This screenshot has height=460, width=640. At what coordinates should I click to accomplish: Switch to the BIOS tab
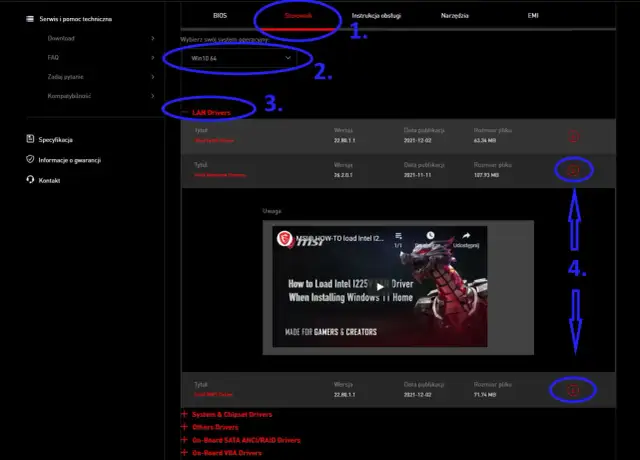tap(220, 16)
